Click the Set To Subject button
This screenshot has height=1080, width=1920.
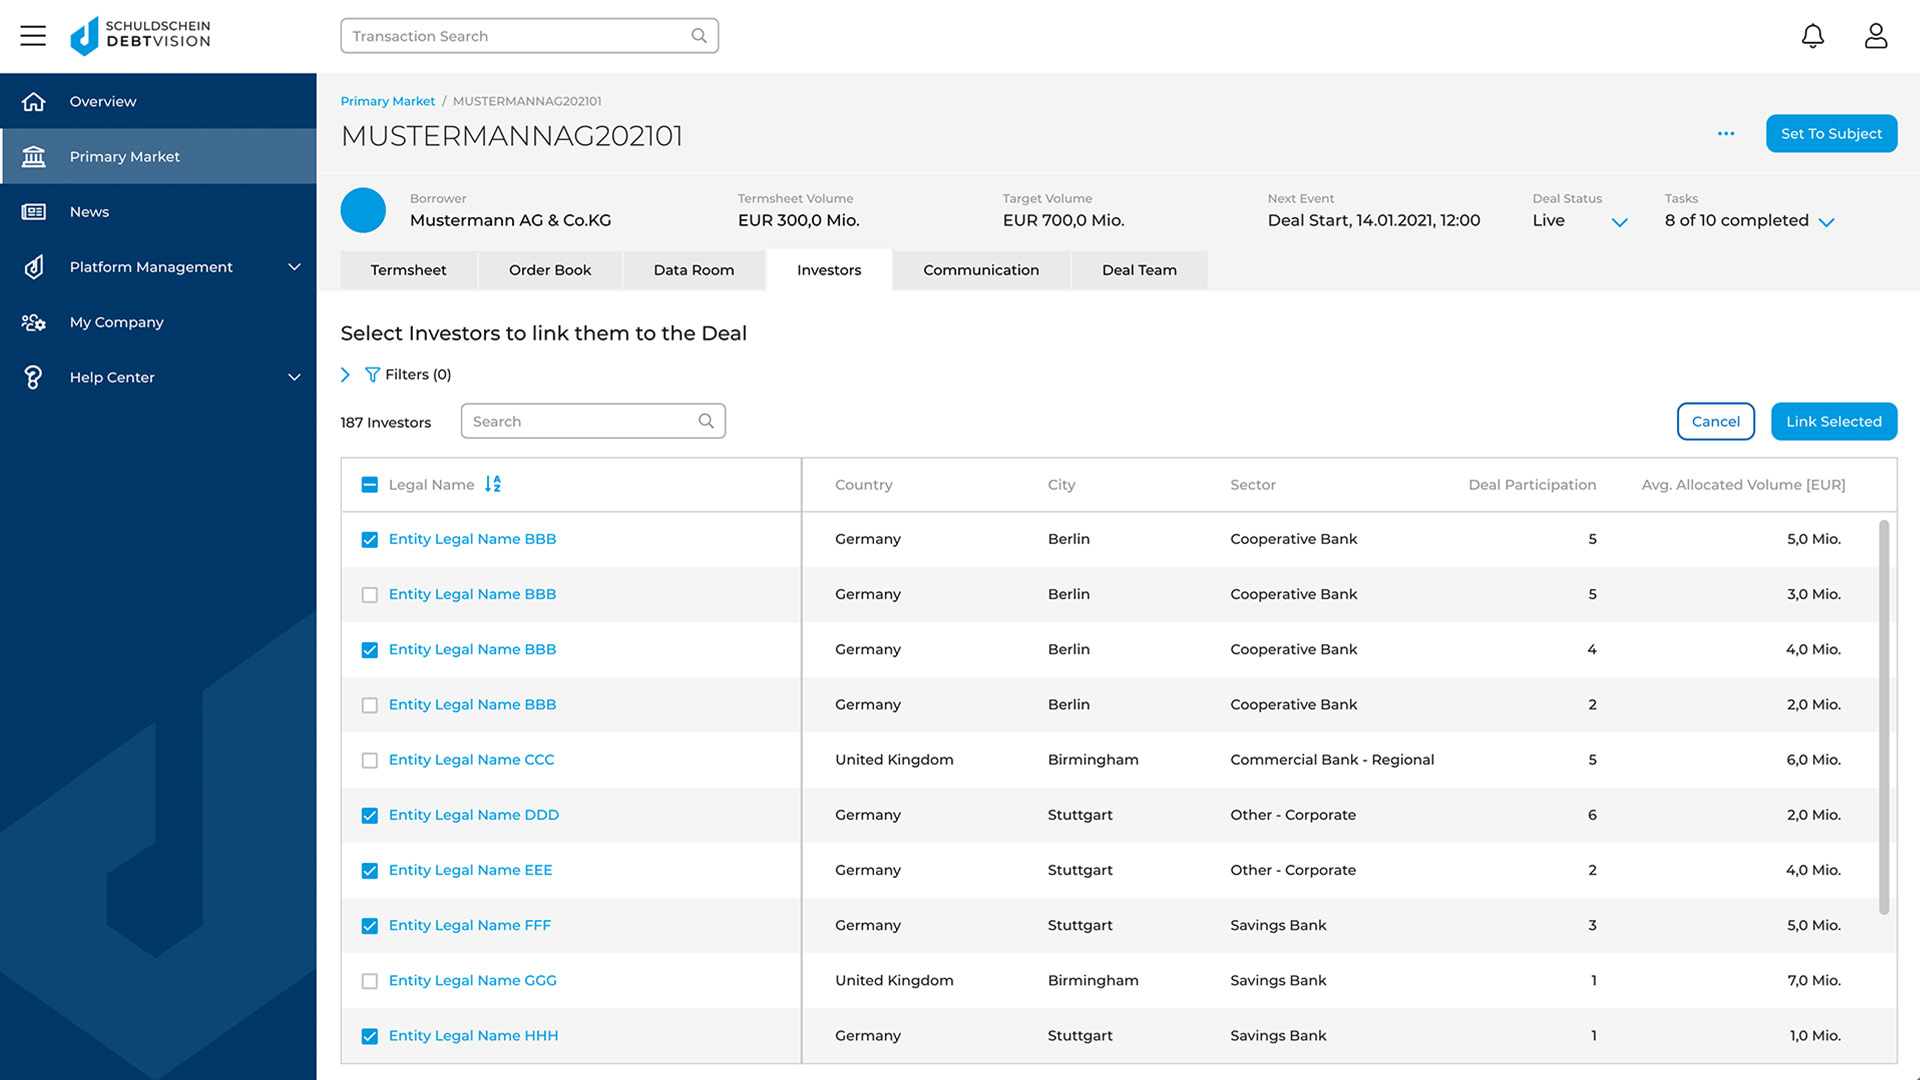click(x=1830, y=134)
